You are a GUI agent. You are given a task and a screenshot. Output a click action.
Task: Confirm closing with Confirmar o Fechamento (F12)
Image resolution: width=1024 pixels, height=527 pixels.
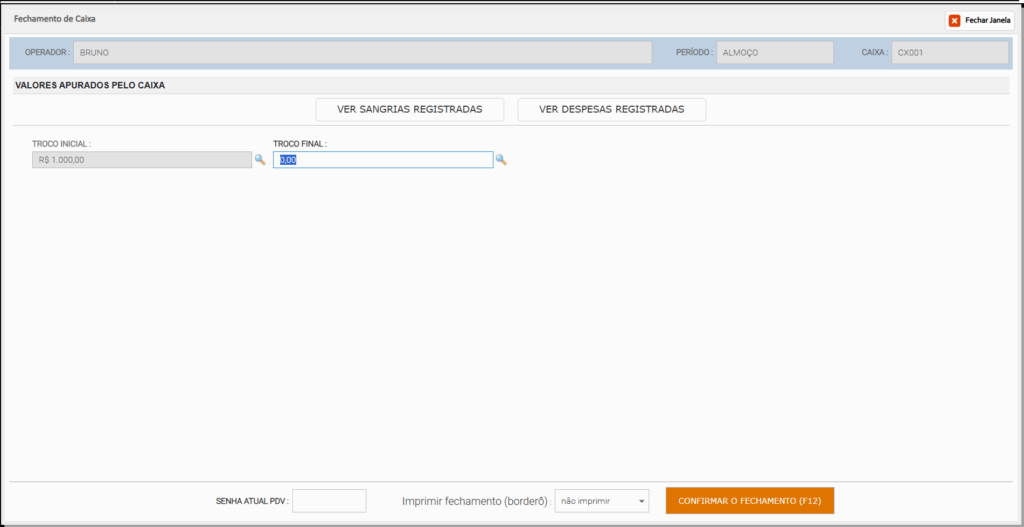750,501
